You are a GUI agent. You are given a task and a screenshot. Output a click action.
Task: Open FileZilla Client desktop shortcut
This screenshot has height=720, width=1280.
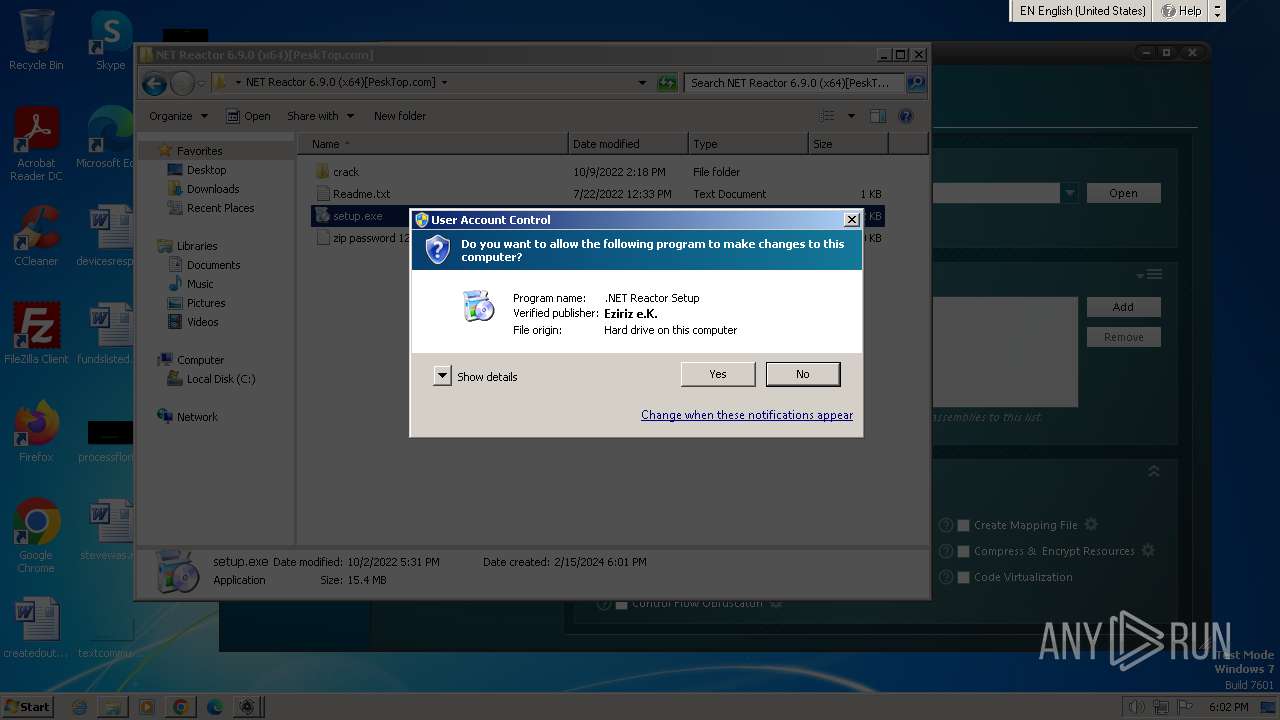(x=36, y=334)
